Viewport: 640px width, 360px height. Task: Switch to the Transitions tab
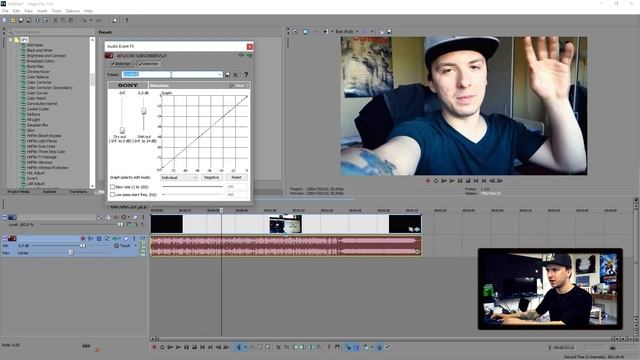pyautogui.click(x=78, y=191)
